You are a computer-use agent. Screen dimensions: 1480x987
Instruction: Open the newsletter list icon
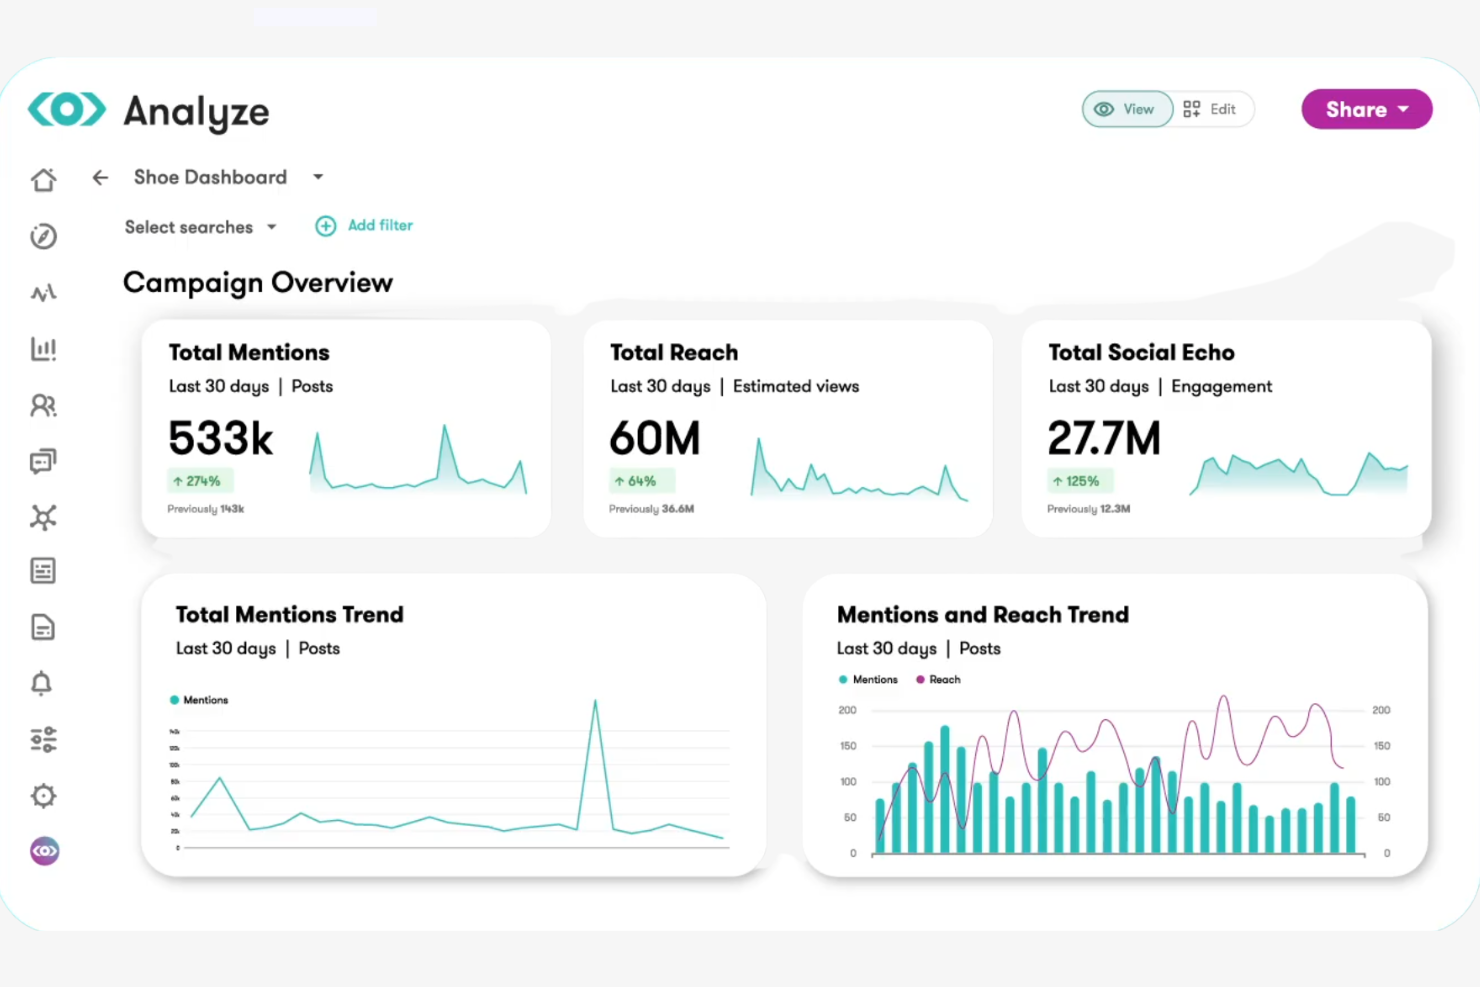point(43,571)
